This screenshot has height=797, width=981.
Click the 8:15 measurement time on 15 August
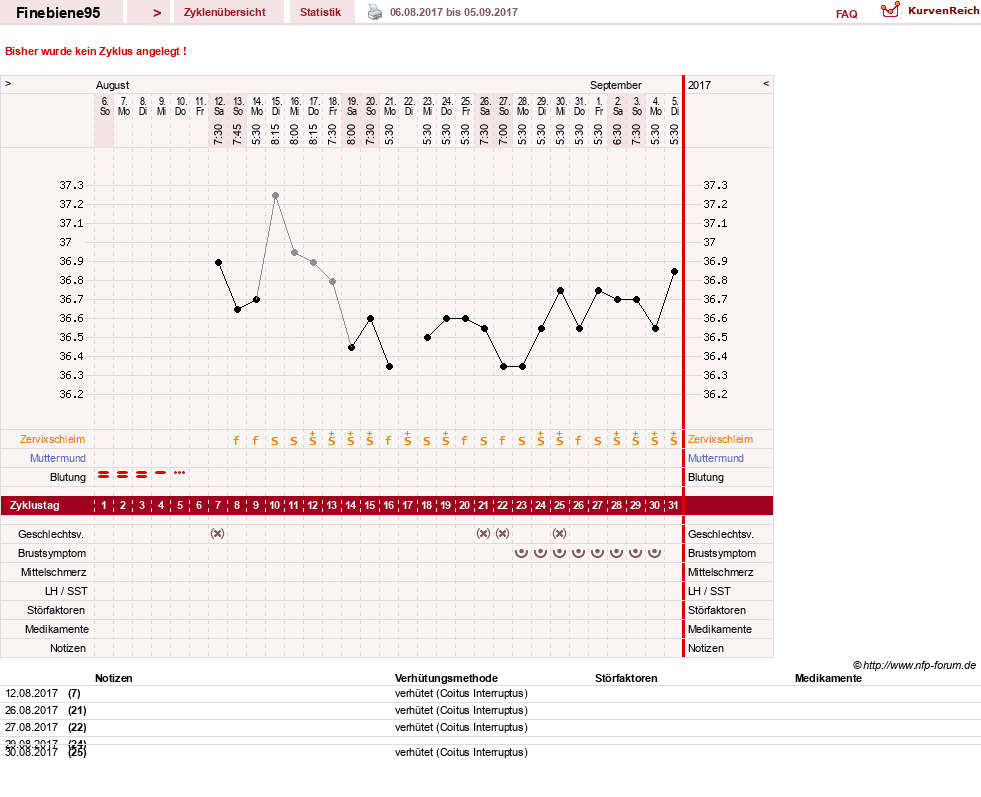click(x=275, y=134)
